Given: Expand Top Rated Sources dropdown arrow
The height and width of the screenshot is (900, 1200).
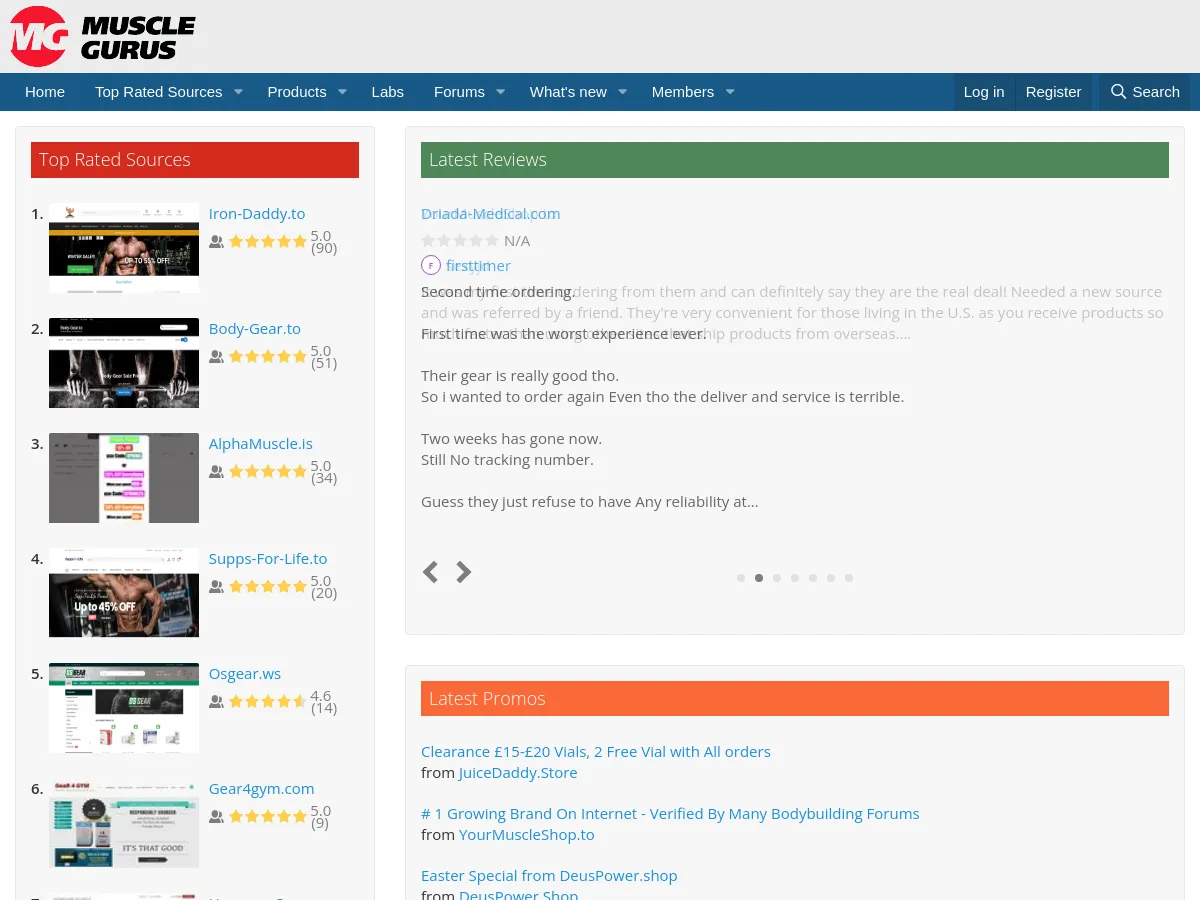Looking at the screenshot, I should tap(238, 92).
